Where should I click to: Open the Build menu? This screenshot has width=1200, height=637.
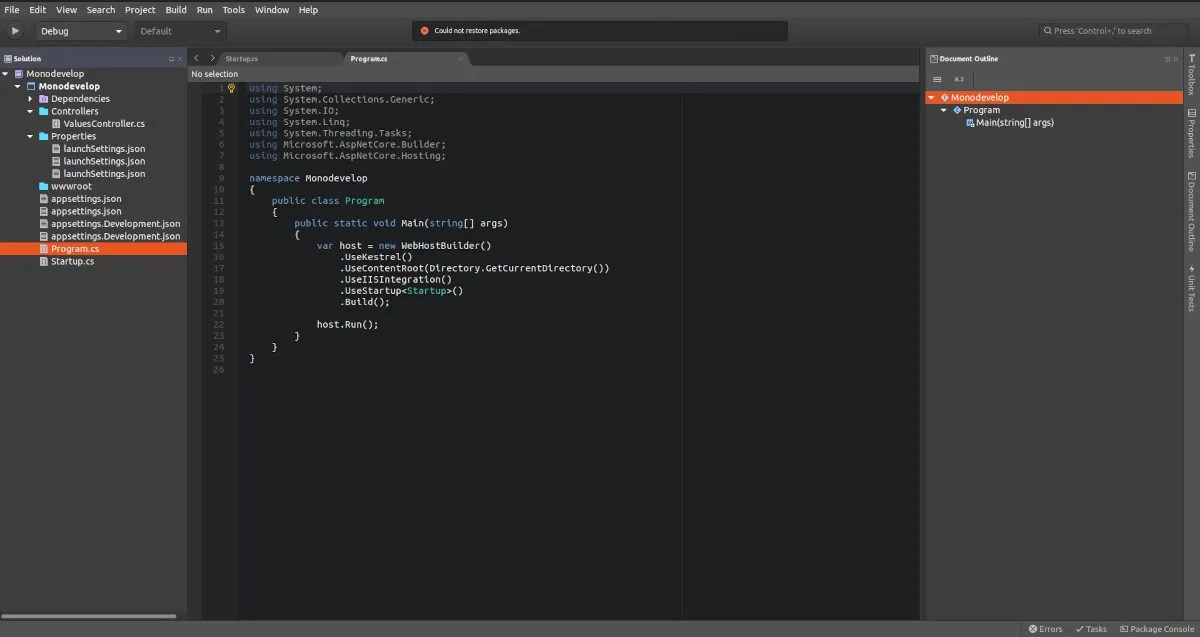point(176,10)
